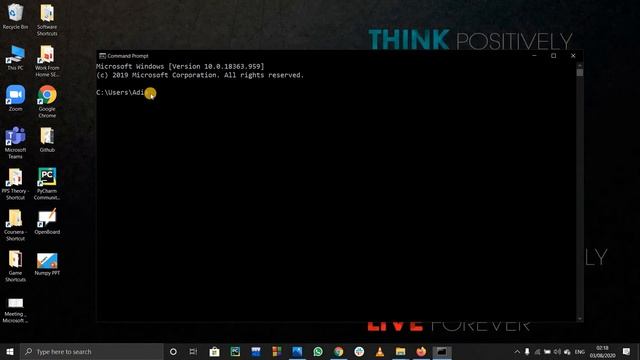The width and height of the screenshot is (640, 360).
Task: Open Microsoft Store from the taskbar
Action: pyautogui.click(x=214, y=351)
